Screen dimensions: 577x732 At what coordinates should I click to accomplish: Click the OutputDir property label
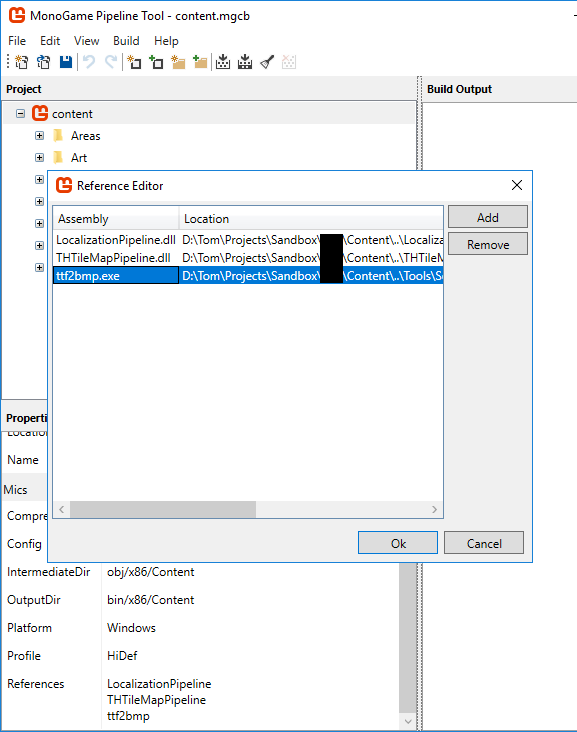(34, 600)
